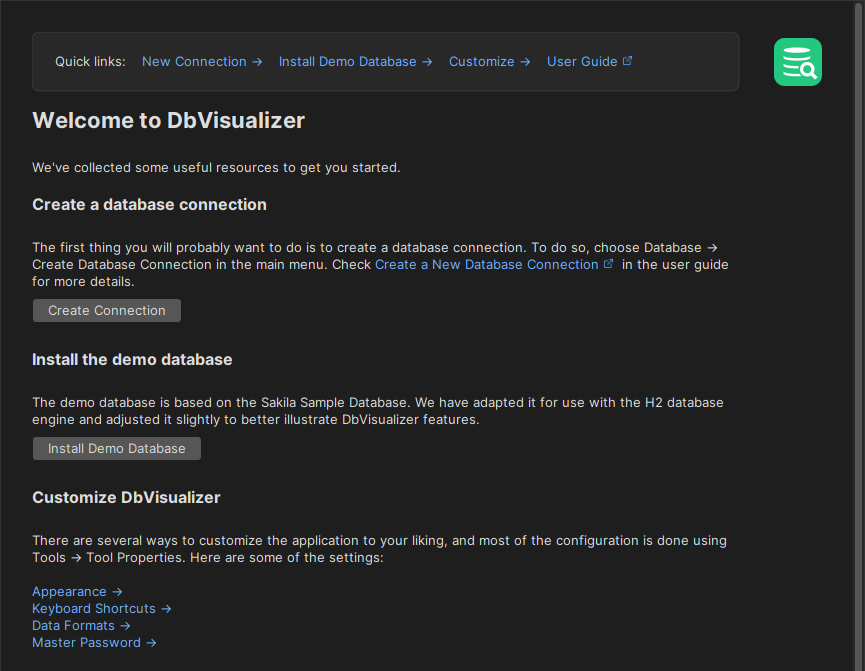Screen dimensions: 865x671
Task: Click the Create a database connection heading
Action: pos(149,205)
